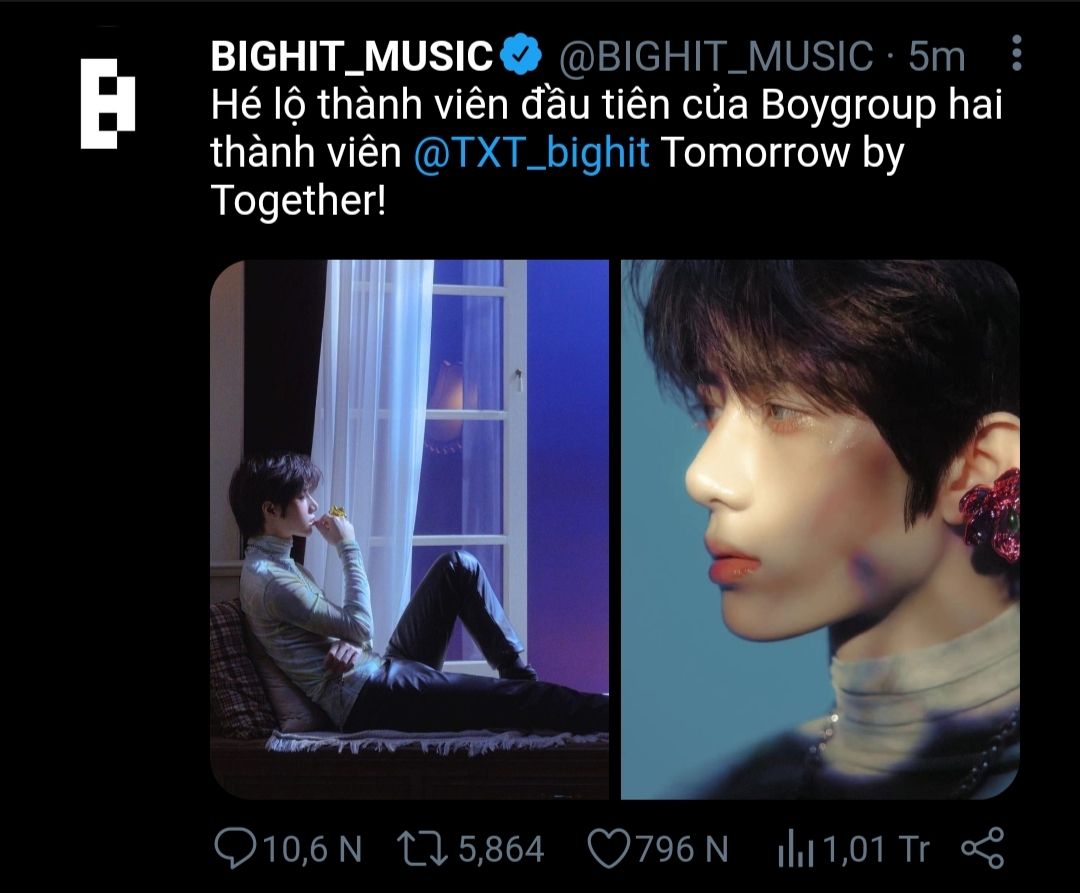Screen dimensions: 1080x893
Task: Click the 796 N likes count
Action: 683,849
